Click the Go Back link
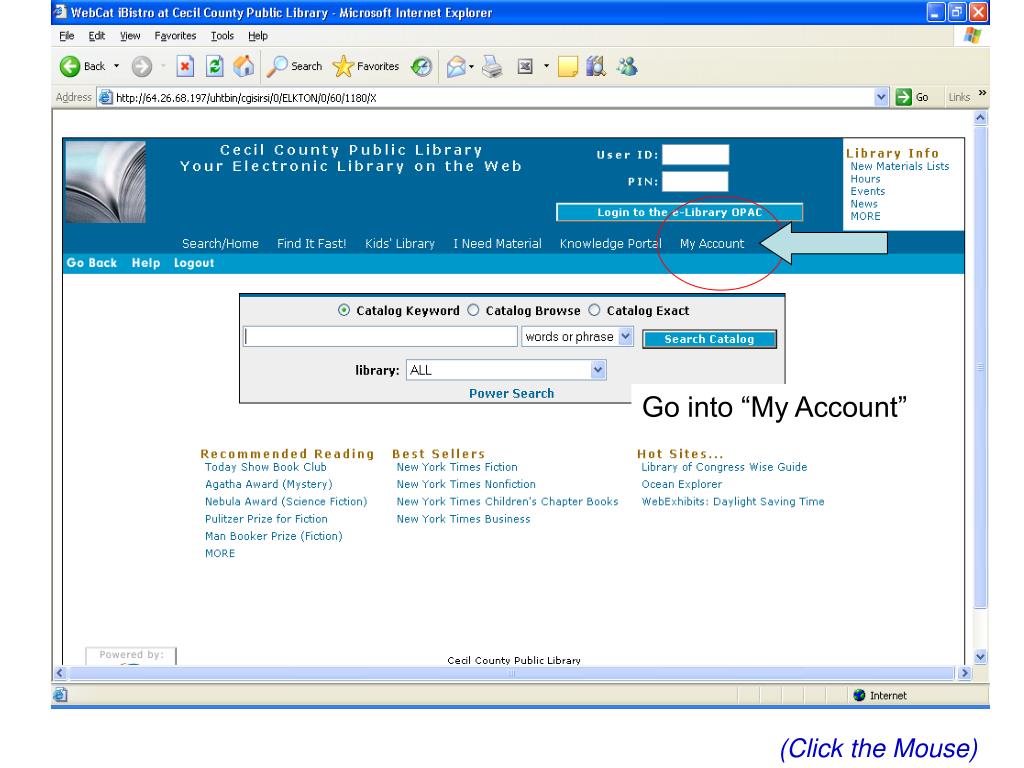The width and height of the screenshot is (1024, 768). (91, 263)
